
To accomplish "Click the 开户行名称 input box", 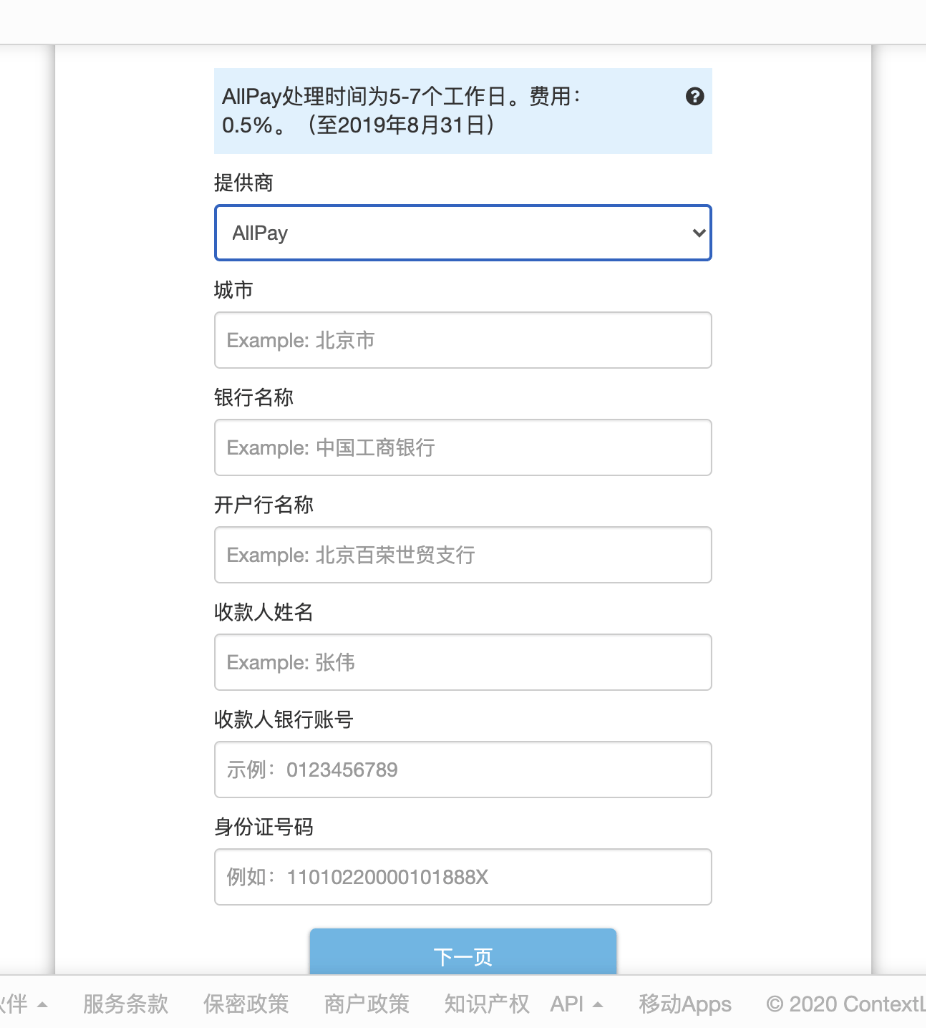I will coord(462,555).
